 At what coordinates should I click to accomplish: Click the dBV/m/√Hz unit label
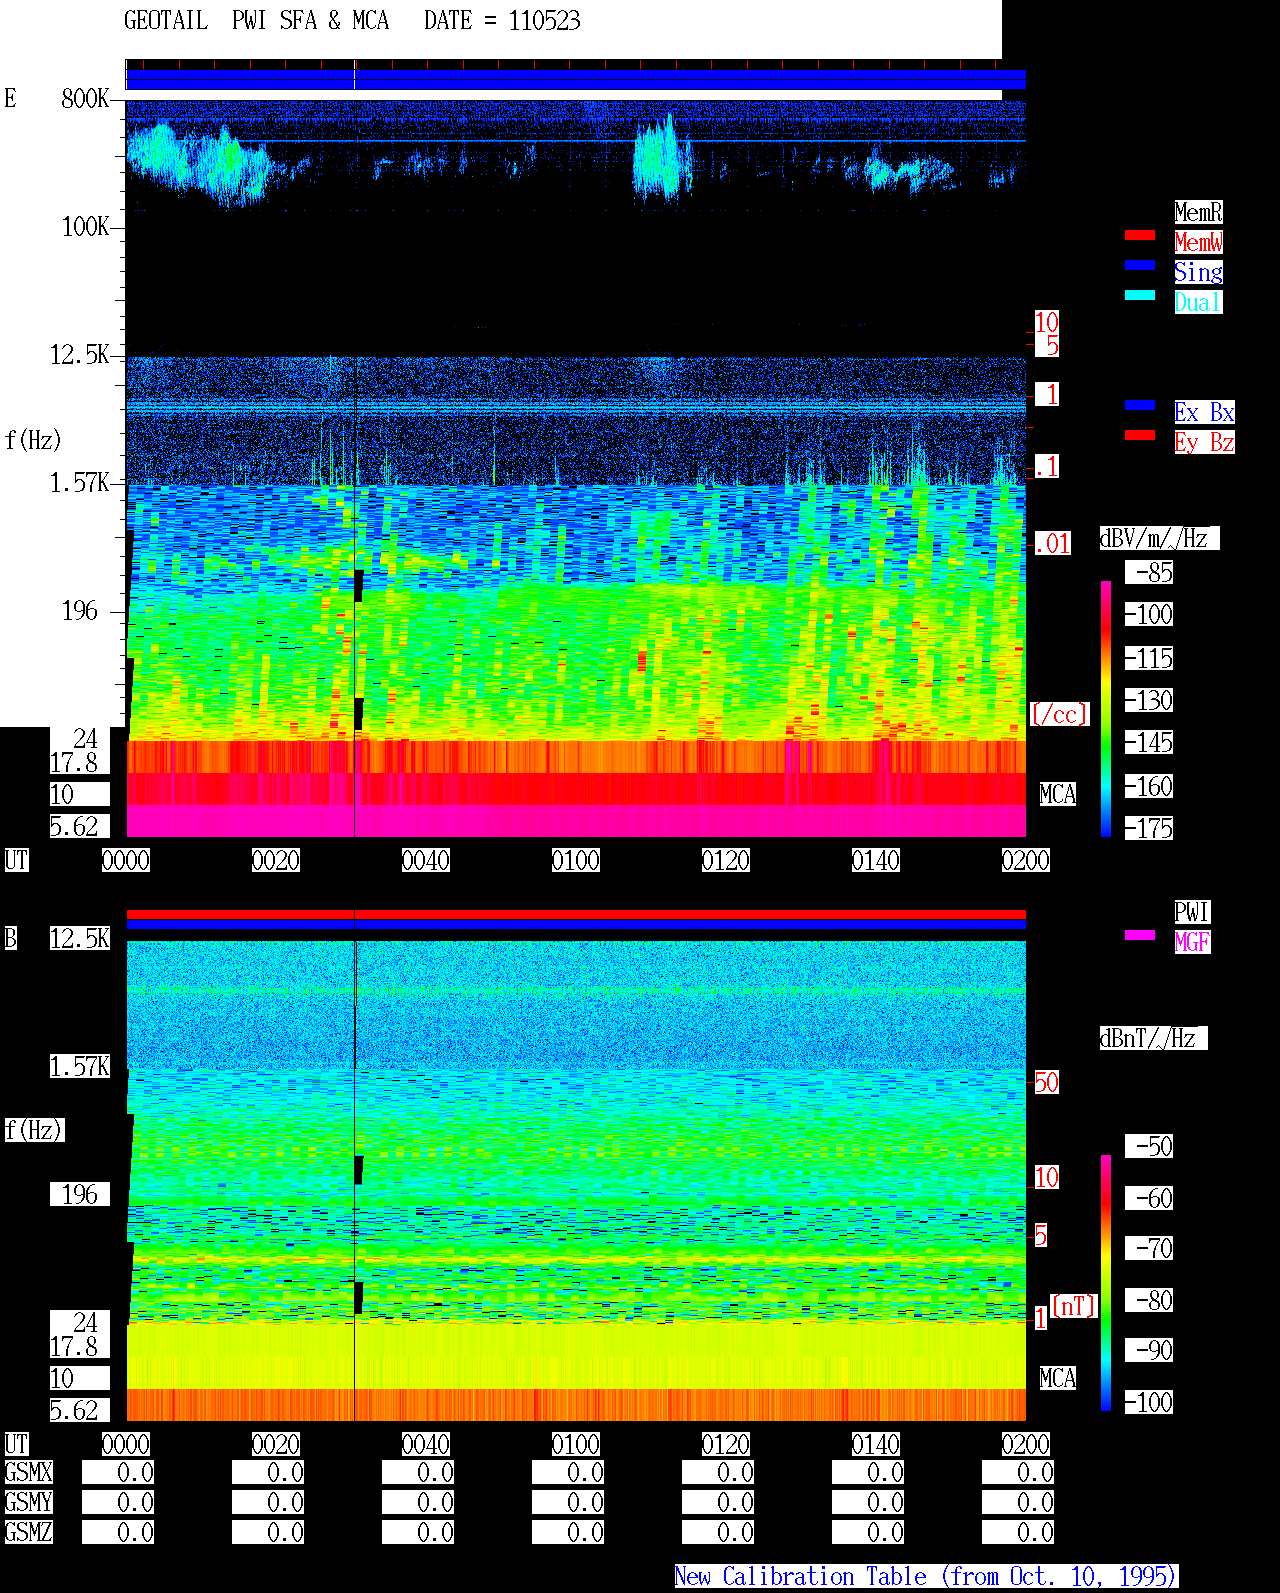pos(1159,538)
